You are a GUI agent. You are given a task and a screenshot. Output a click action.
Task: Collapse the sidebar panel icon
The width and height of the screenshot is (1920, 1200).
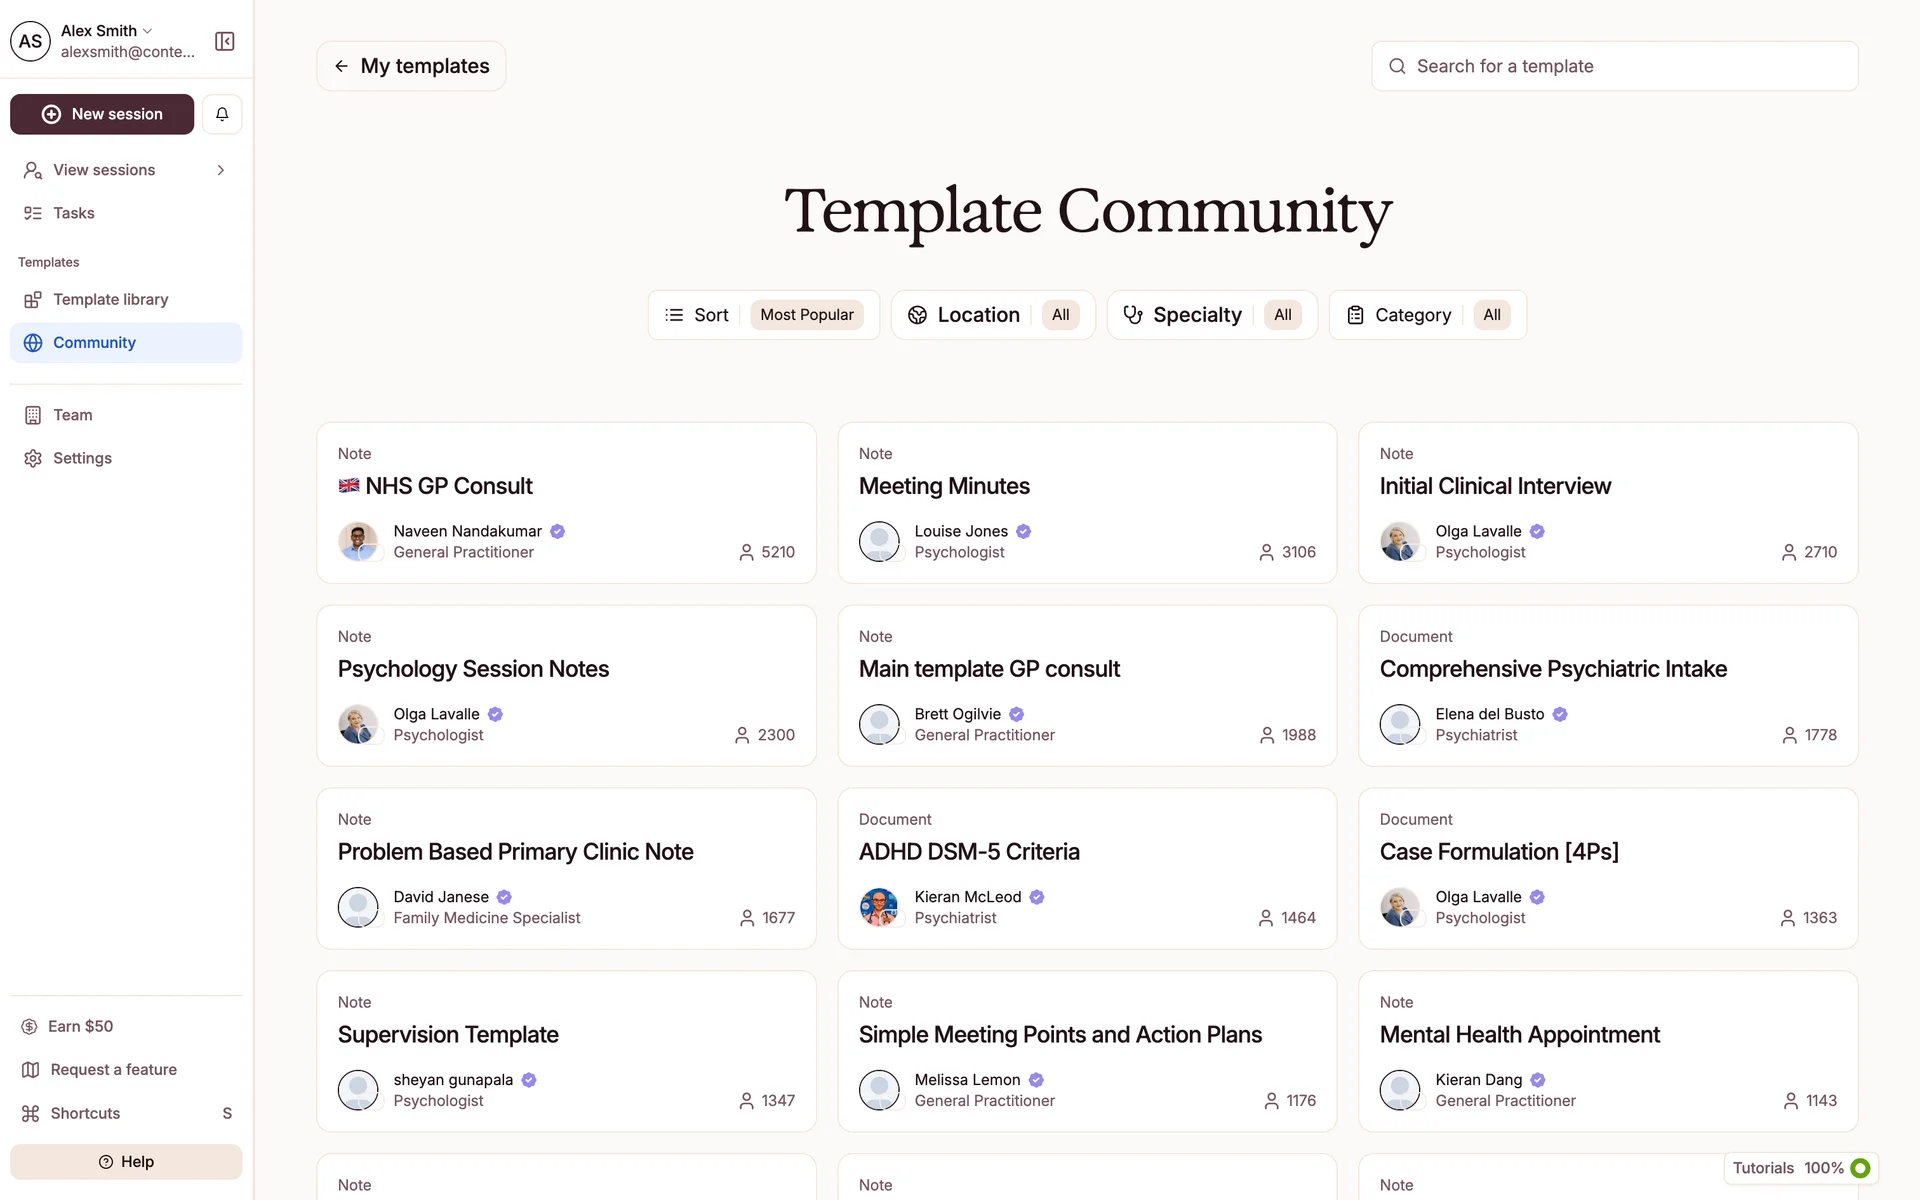point(225,41)
